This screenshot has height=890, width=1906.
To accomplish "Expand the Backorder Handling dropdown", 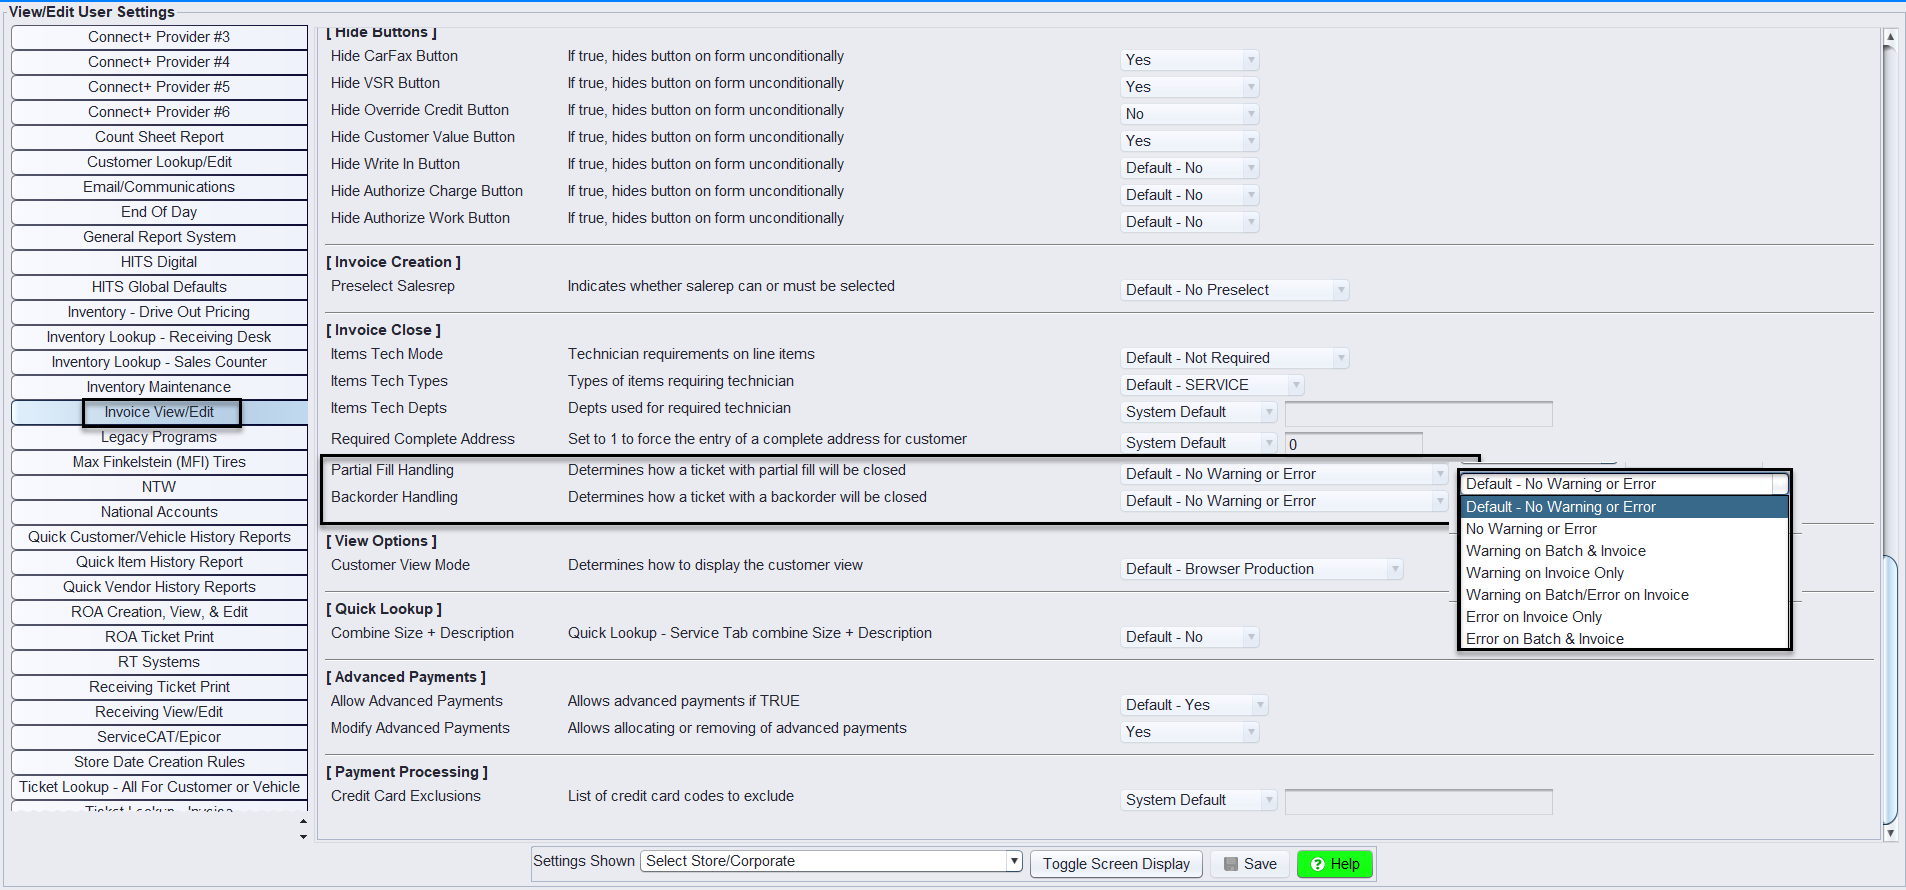I will coord(1285,501).
